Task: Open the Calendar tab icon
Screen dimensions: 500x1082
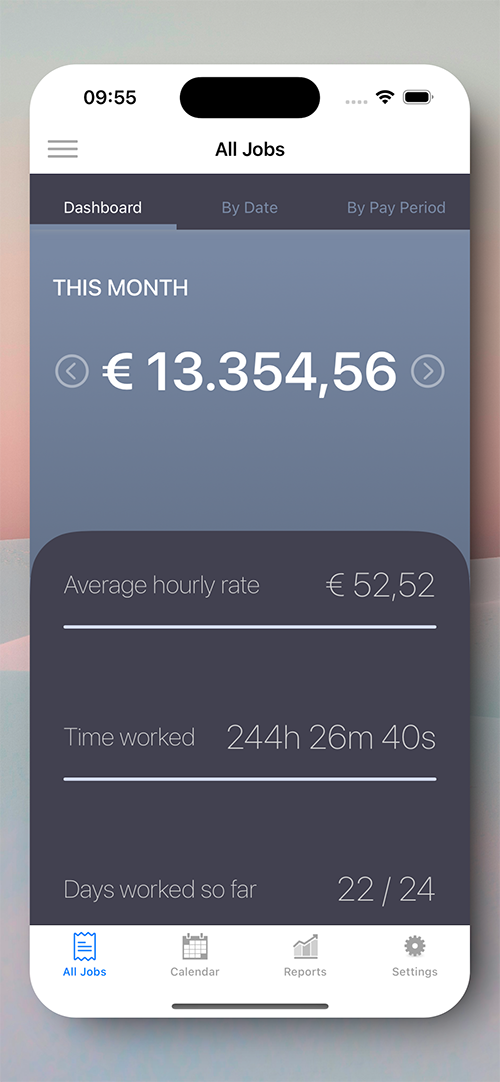Action: pyautogui.click(x=195, y=946)
